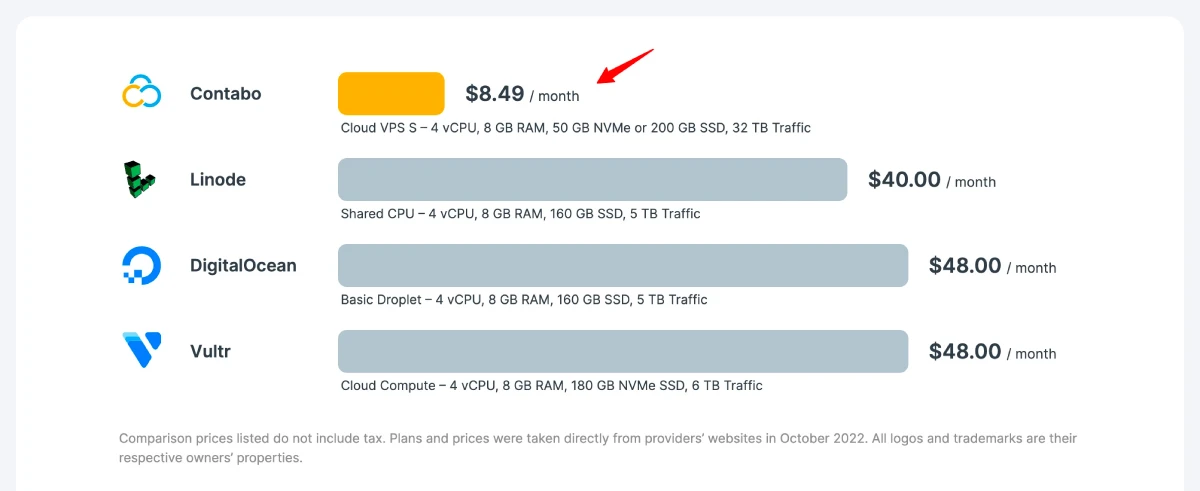Image resolution: width=1200 pixels, height=491 pixels.
Task: Click the Cloud VPS S plan description
Action: (576, 128)
